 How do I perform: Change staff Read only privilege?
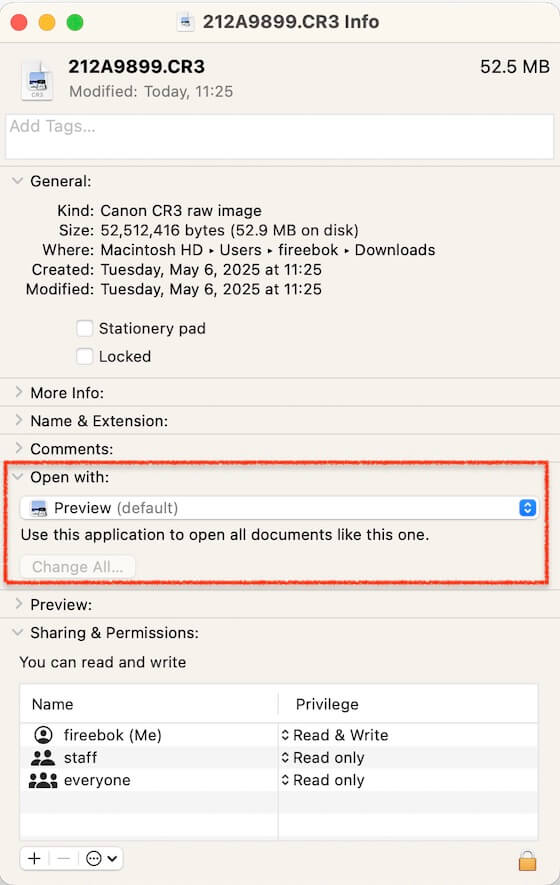(323, 757)
